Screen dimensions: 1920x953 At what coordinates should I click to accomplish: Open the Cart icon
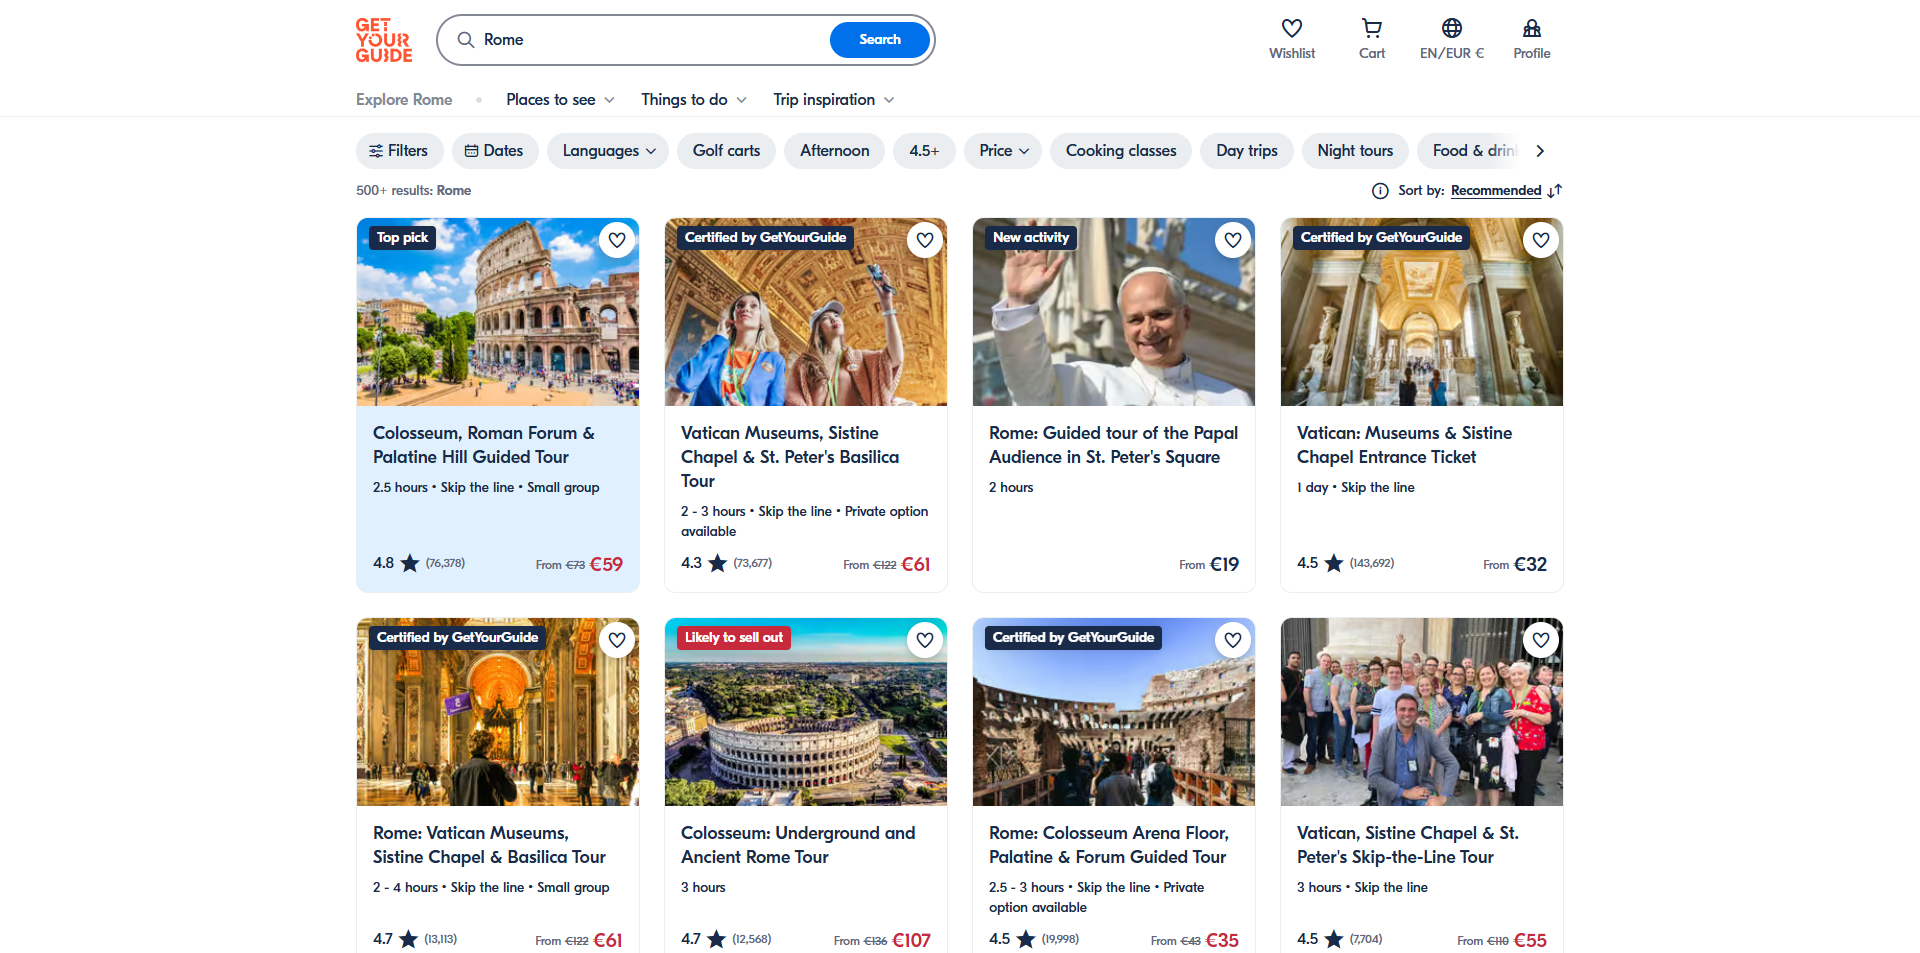1372,28
